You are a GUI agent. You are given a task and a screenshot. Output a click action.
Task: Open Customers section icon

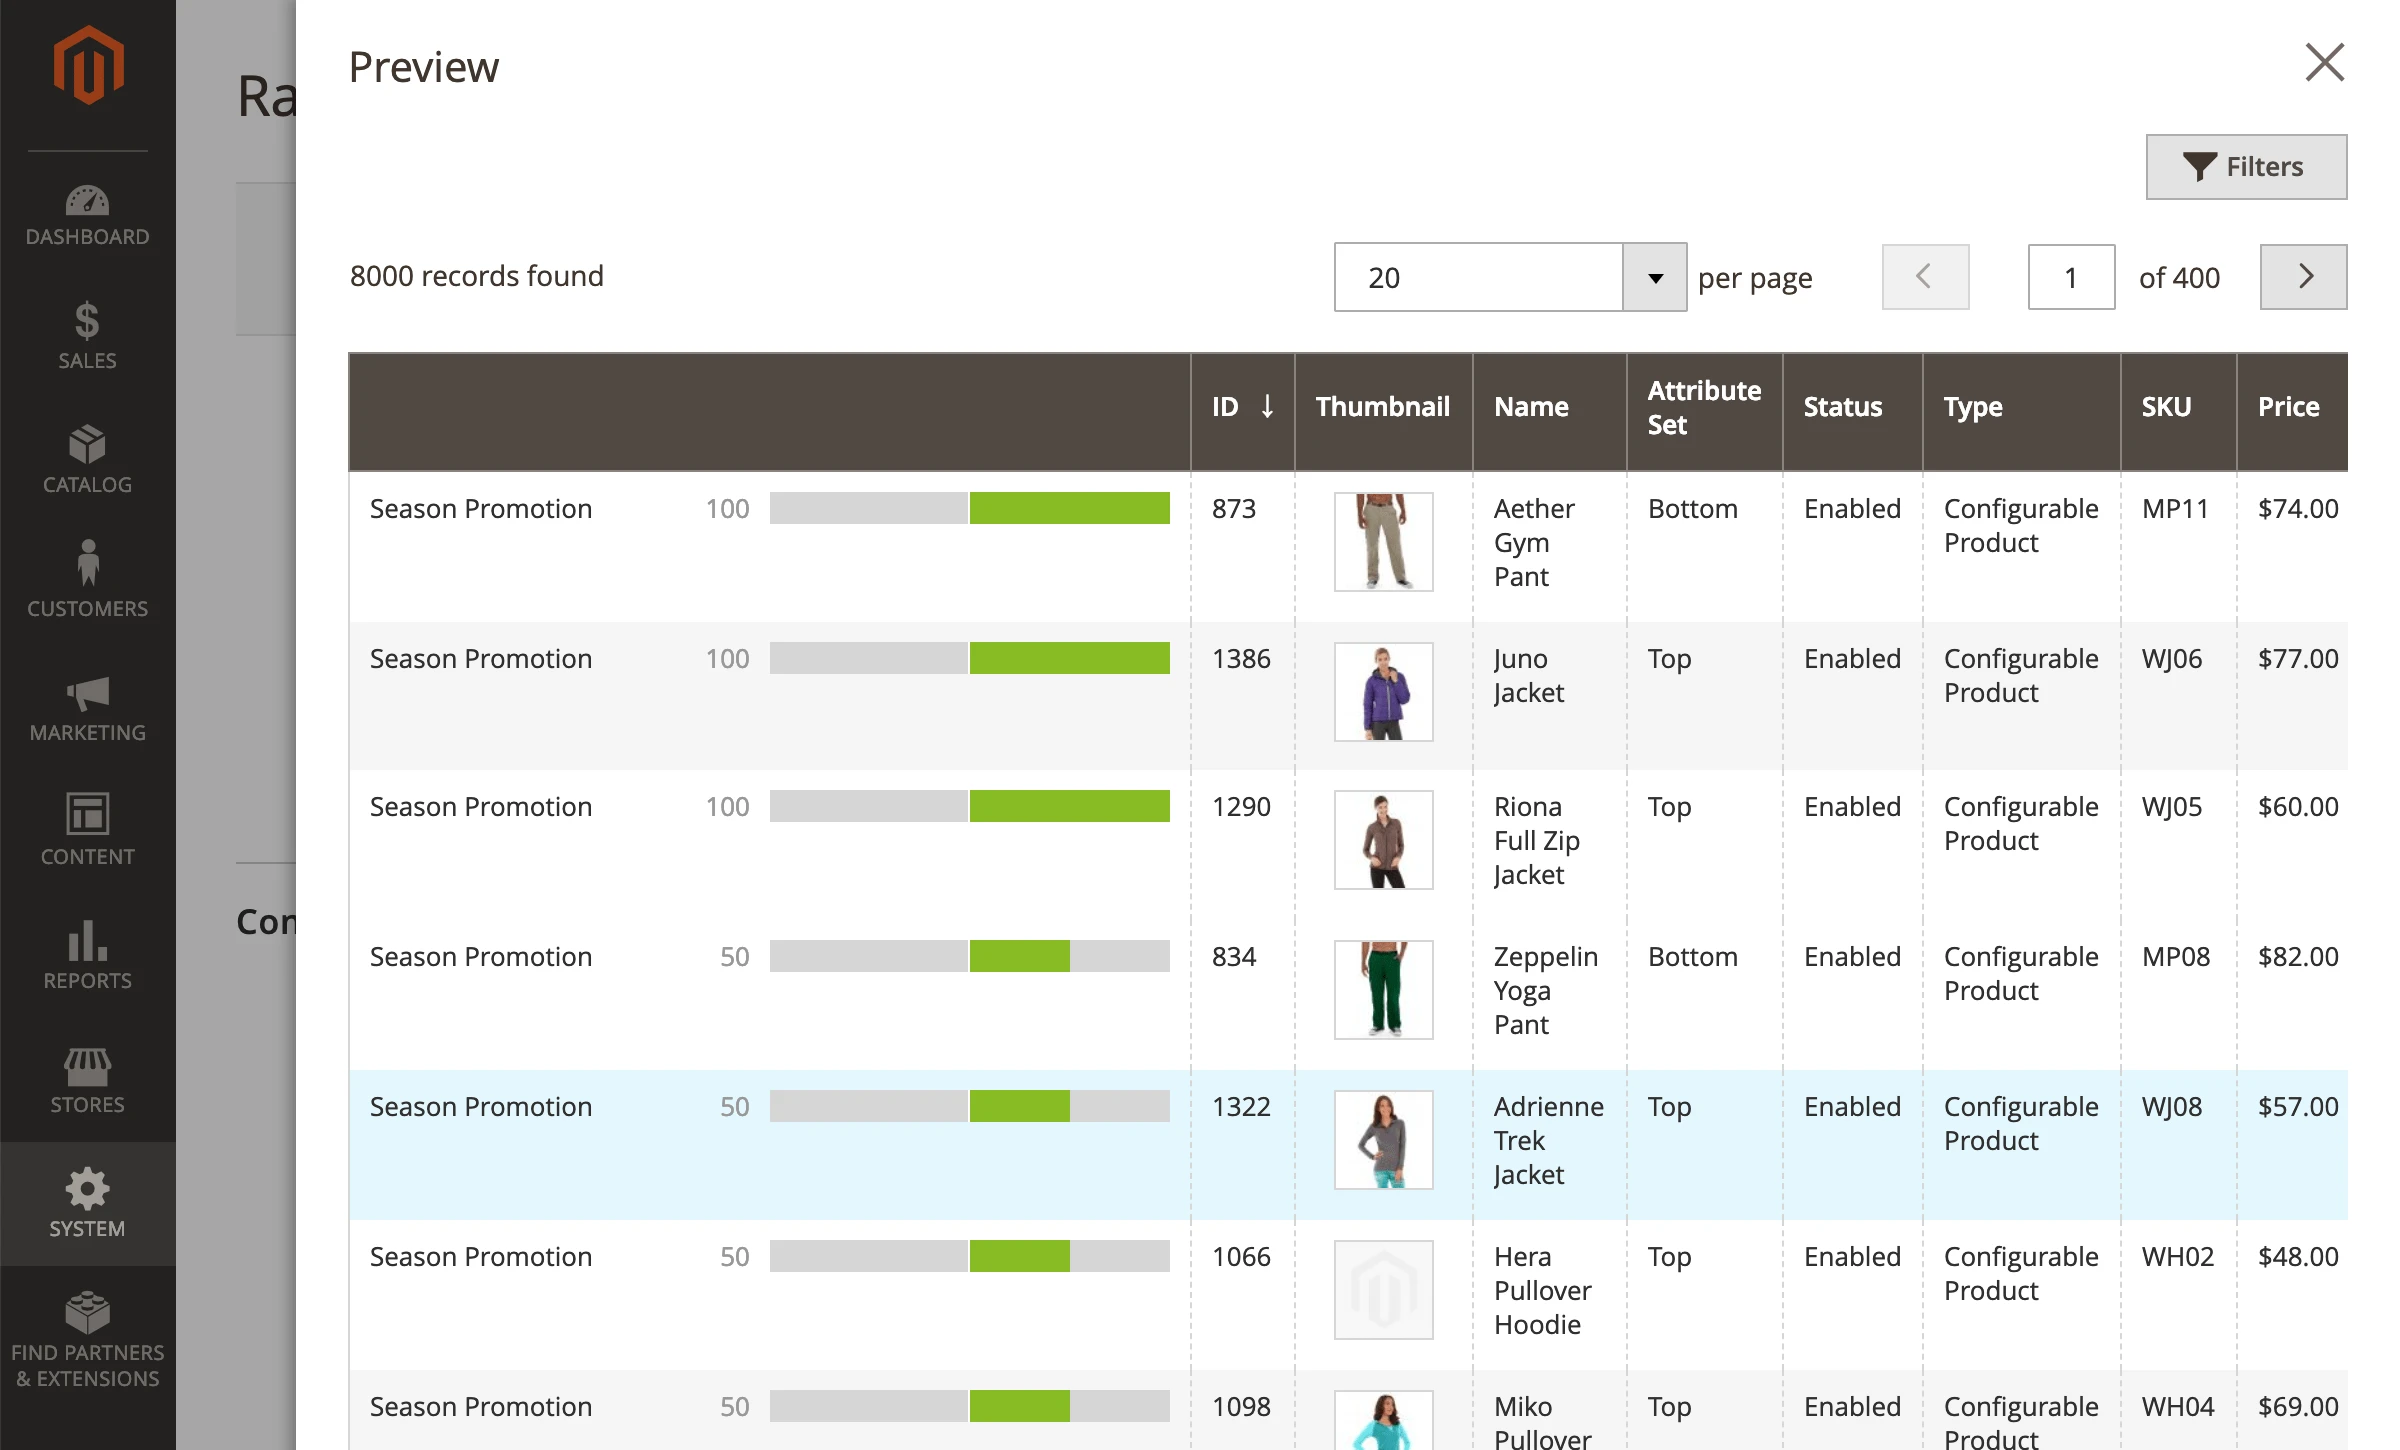click(x=87, y=578)
